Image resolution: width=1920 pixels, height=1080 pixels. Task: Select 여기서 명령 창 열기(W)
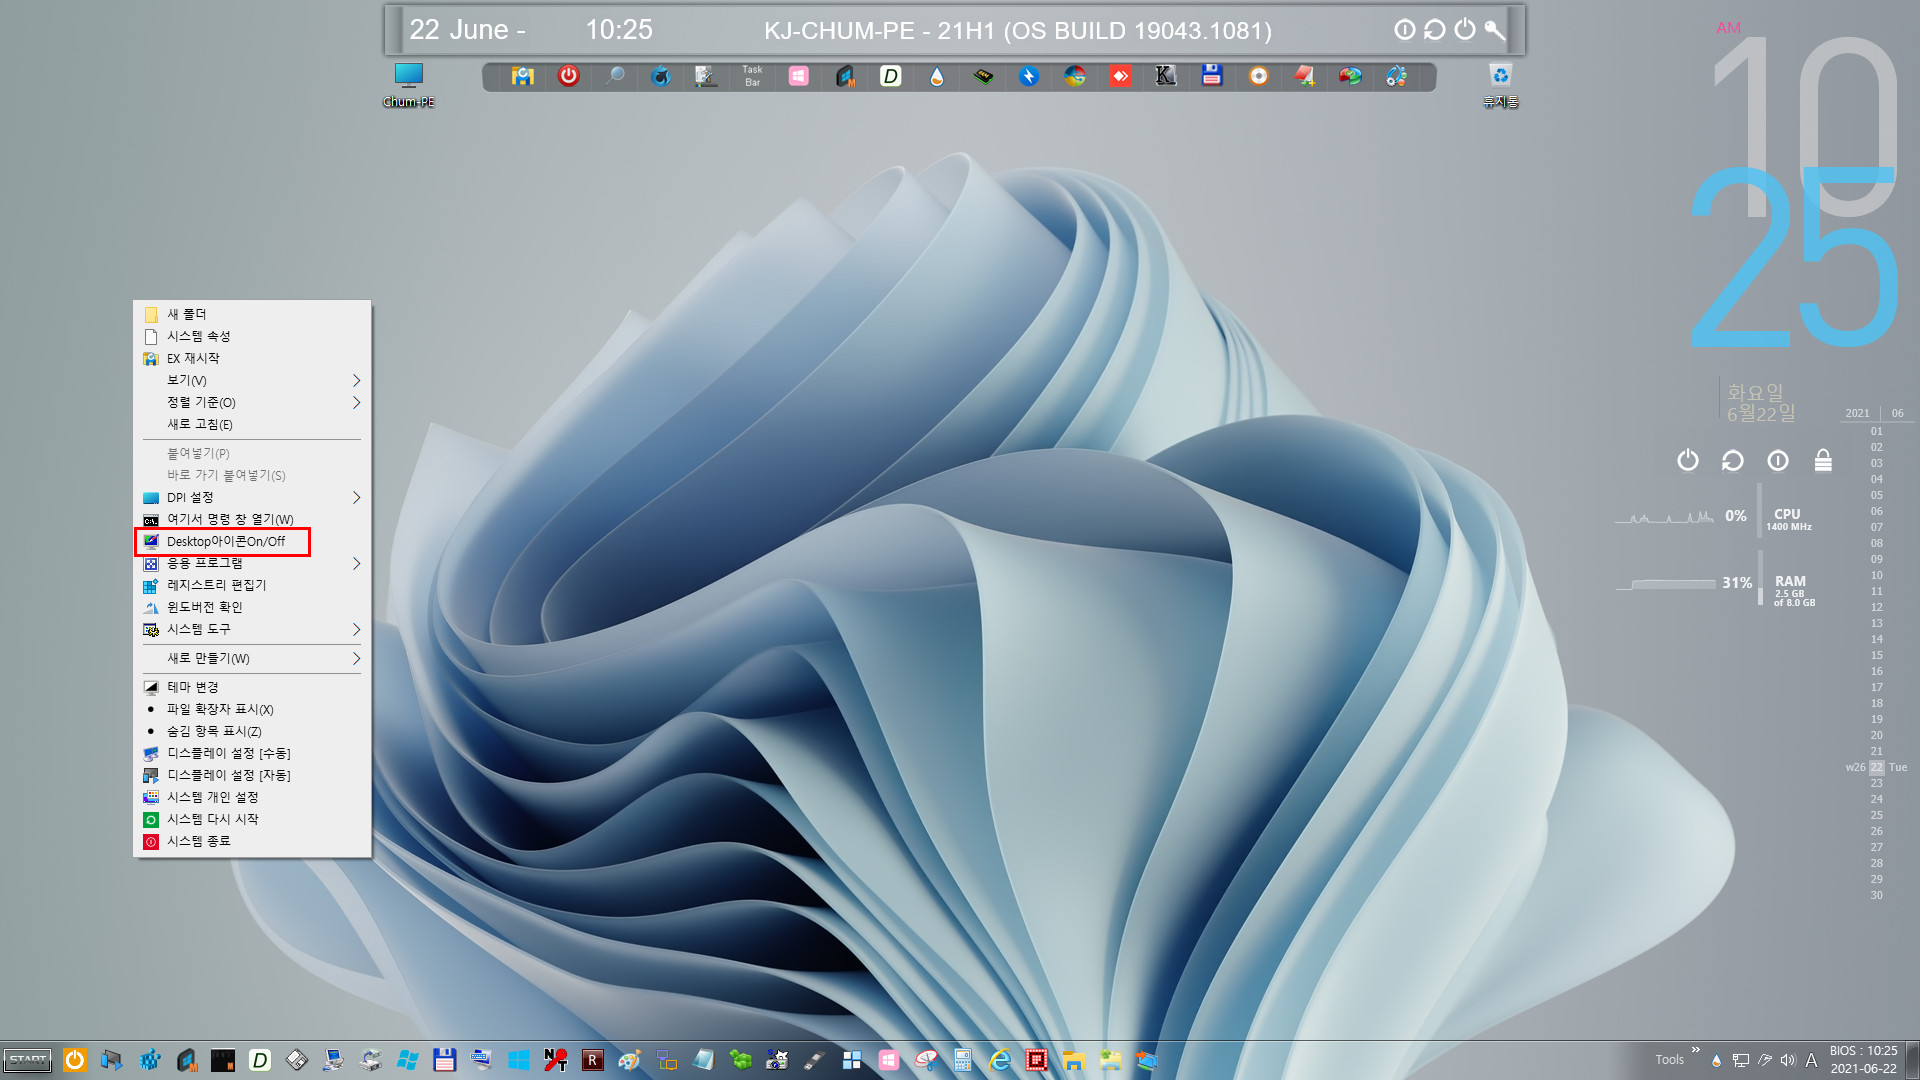252,519
